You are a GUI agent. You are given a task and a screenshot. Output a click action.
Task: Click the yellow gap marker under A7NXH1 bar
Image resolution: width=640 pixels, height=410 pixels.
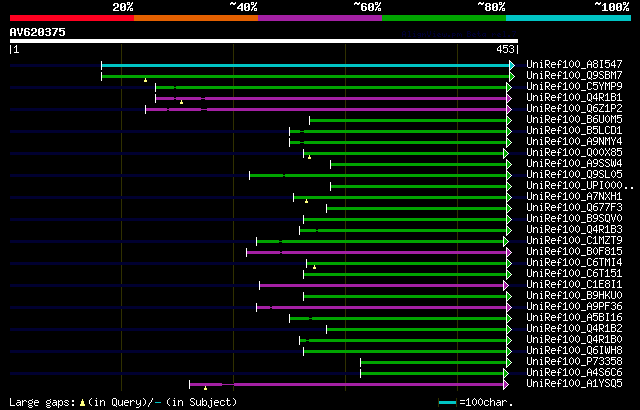click(306, 201)
